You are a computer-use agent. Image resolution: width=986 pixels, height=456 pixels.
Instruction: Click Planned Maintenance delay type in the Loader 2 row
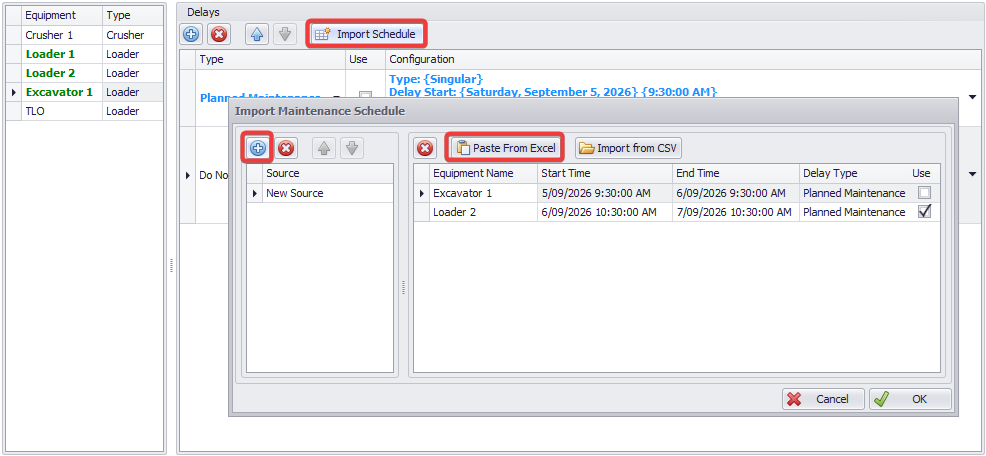click(854, 212)
